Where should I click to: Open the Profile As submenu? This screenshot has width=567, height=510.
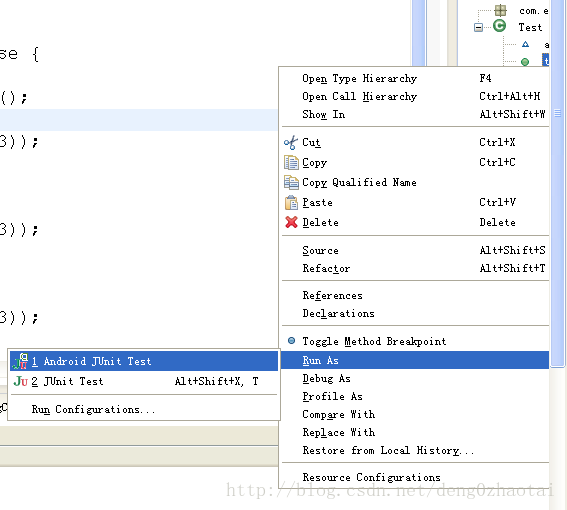(x=415, y=396)
